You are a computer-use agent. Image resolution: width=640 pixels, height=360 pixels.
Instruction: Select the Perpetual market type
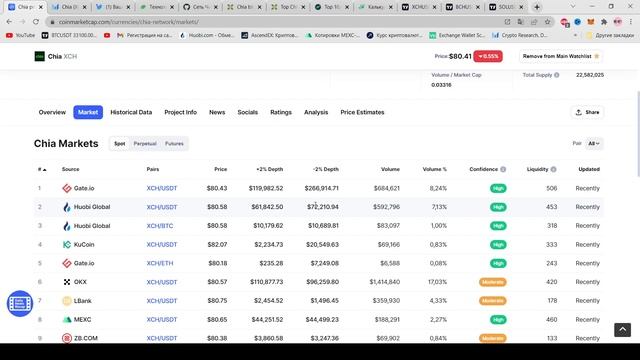(x=145, y=144)
